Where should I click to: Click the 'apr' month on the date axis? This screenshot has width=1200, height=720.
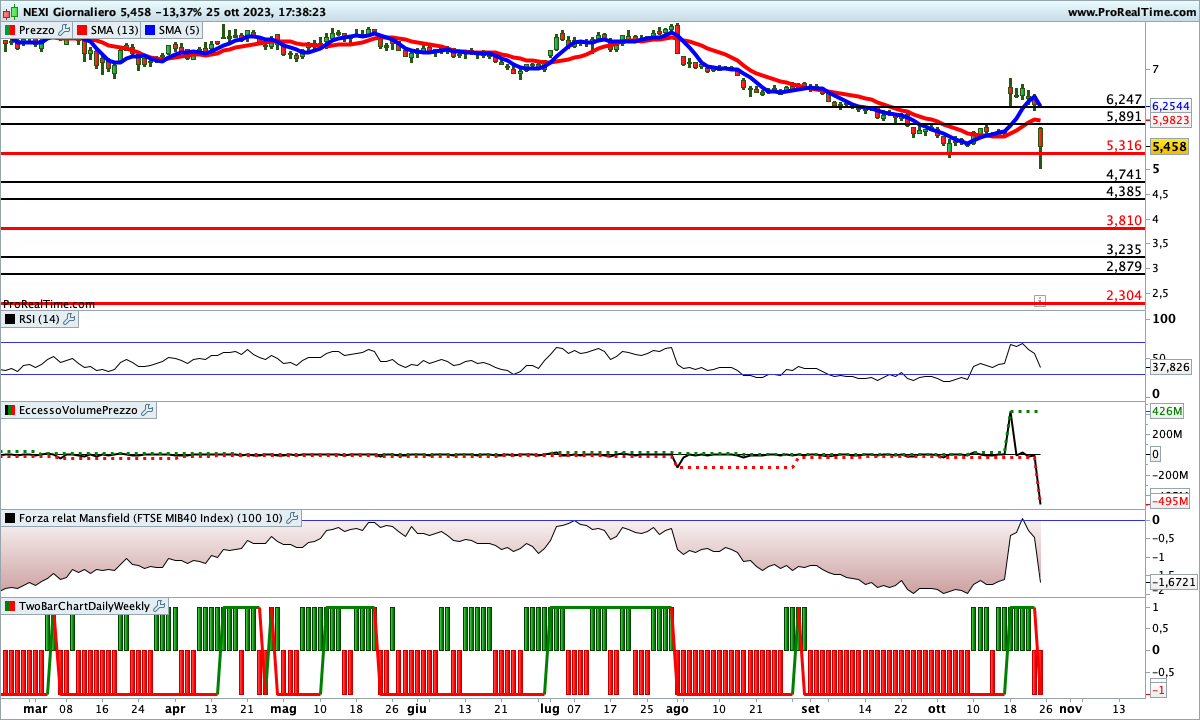point(177,708)
